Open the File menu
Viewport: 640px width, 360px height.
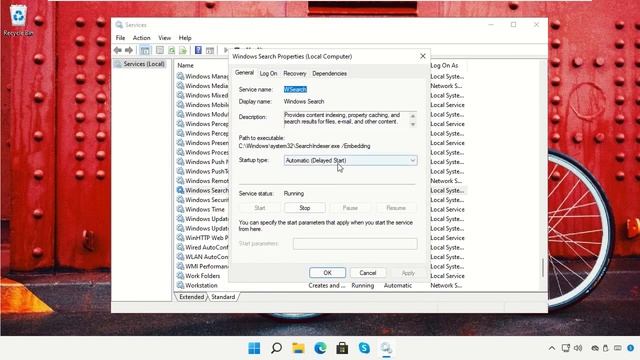120,38
